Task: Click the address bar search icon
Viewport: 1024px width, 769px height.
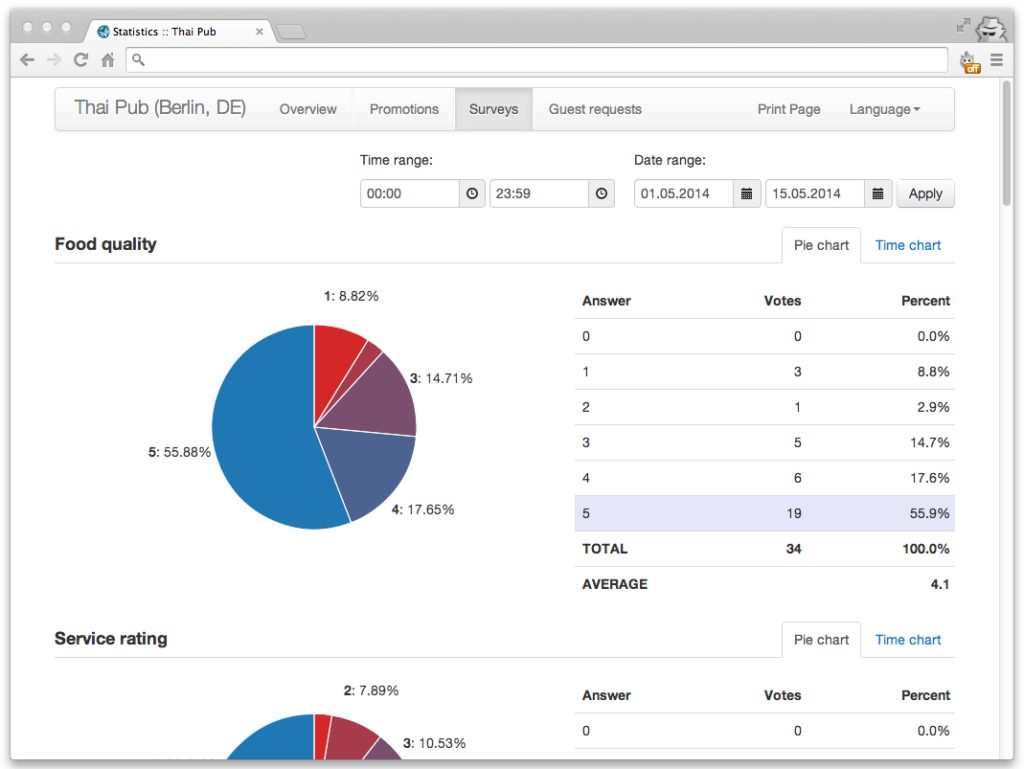Action: pos(138,60)
